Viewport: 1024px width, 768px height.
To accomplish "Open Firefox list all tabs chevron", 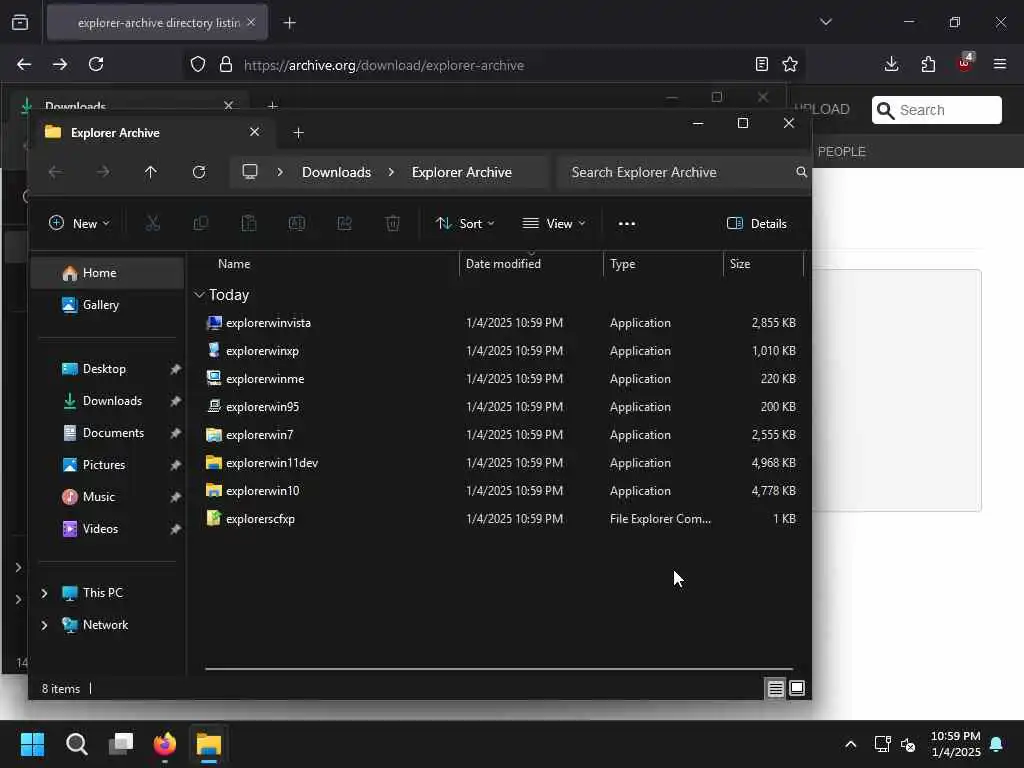I will 826,22.
